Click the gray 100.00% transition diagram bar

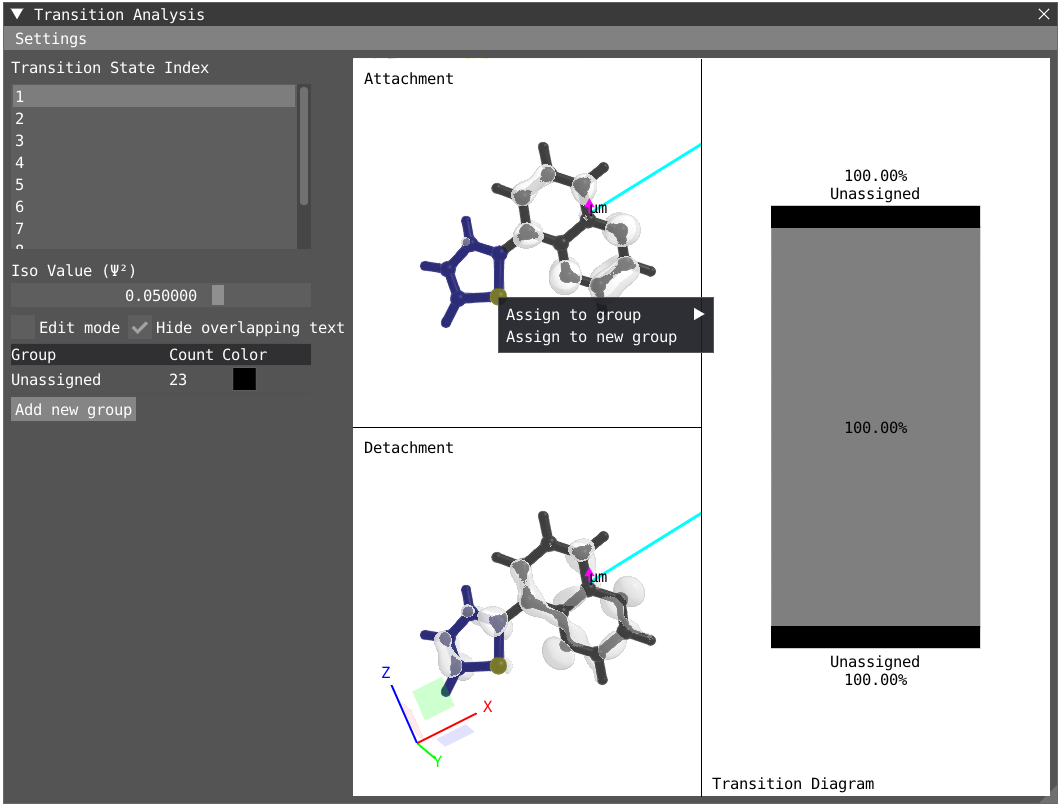[875, 427]
